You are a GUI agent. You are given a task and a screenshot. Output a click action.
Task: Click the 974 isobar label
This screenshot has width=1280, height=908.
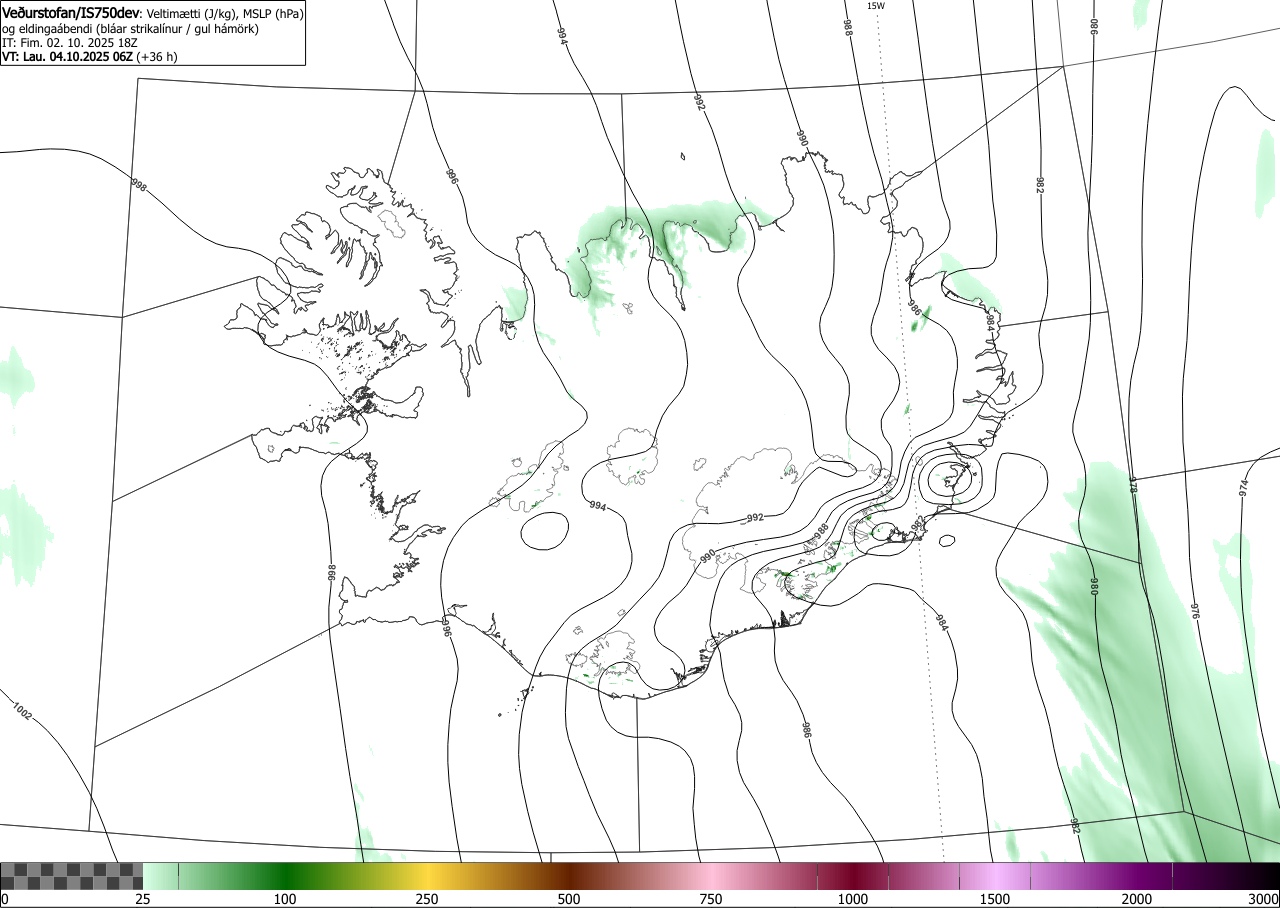coord(1244,487)
